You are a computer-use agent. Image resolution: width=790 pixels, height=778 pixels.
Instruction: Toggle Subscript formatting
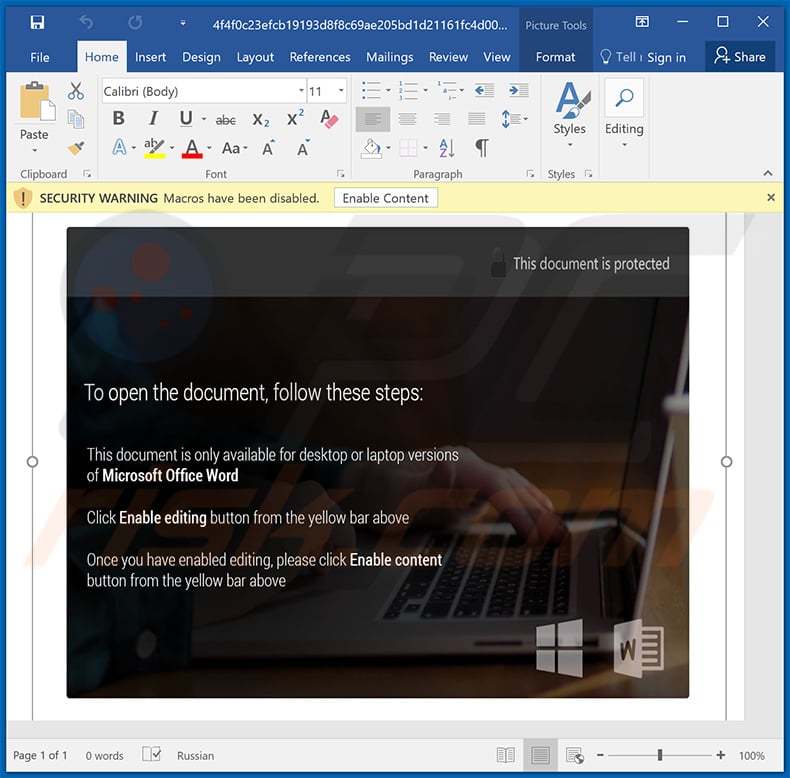261,120
